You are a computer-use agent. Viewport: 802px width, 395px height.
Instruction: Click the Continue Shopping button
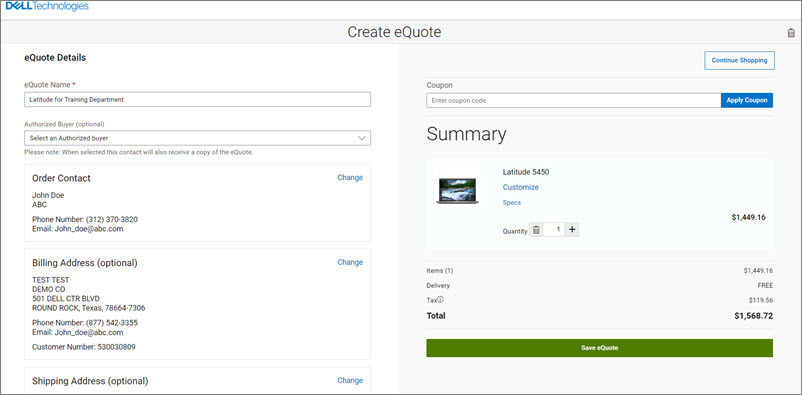pyautogui.click(x=740, y=60)
